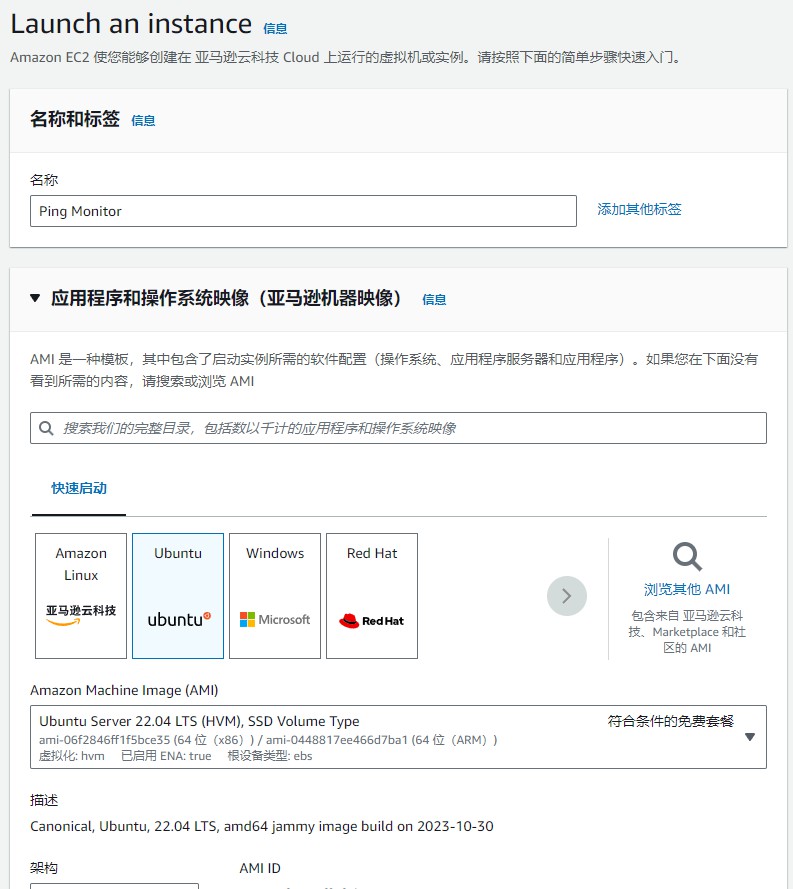Screen dimensions: 793x889
Task: Click the Amazon Machine Image (AMI) label
Action: (124, 690)
